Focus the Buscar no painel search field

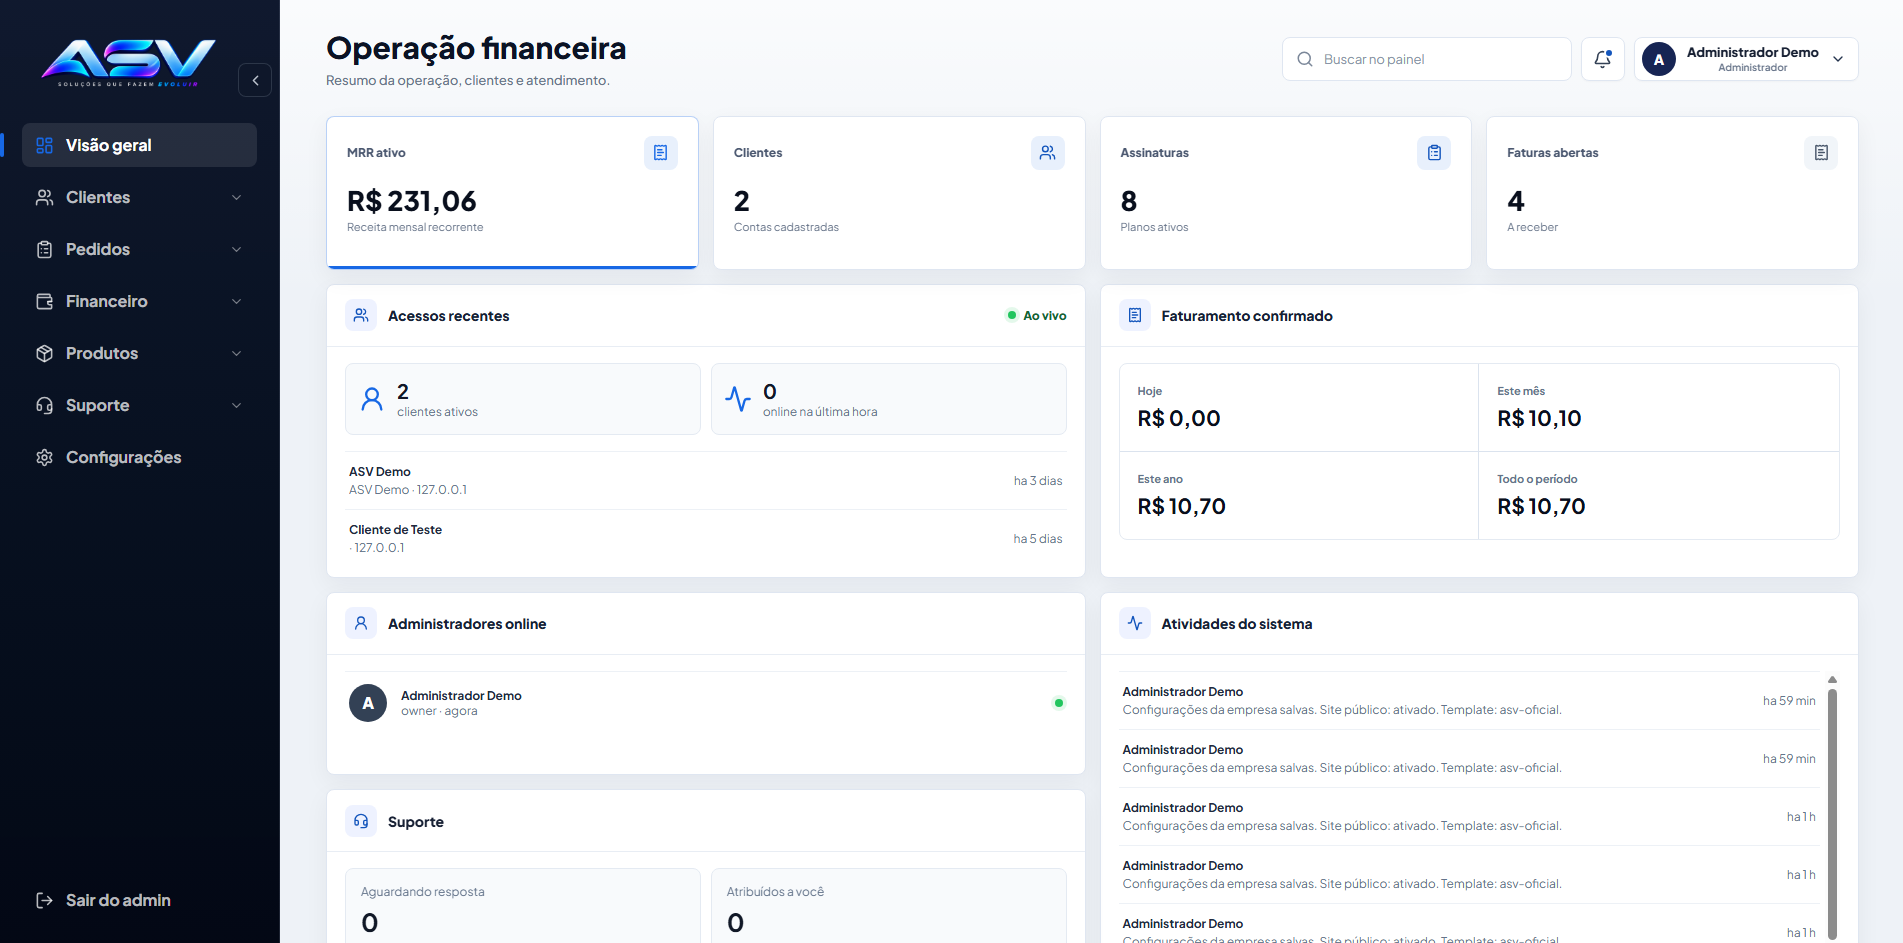(1427, 59)
